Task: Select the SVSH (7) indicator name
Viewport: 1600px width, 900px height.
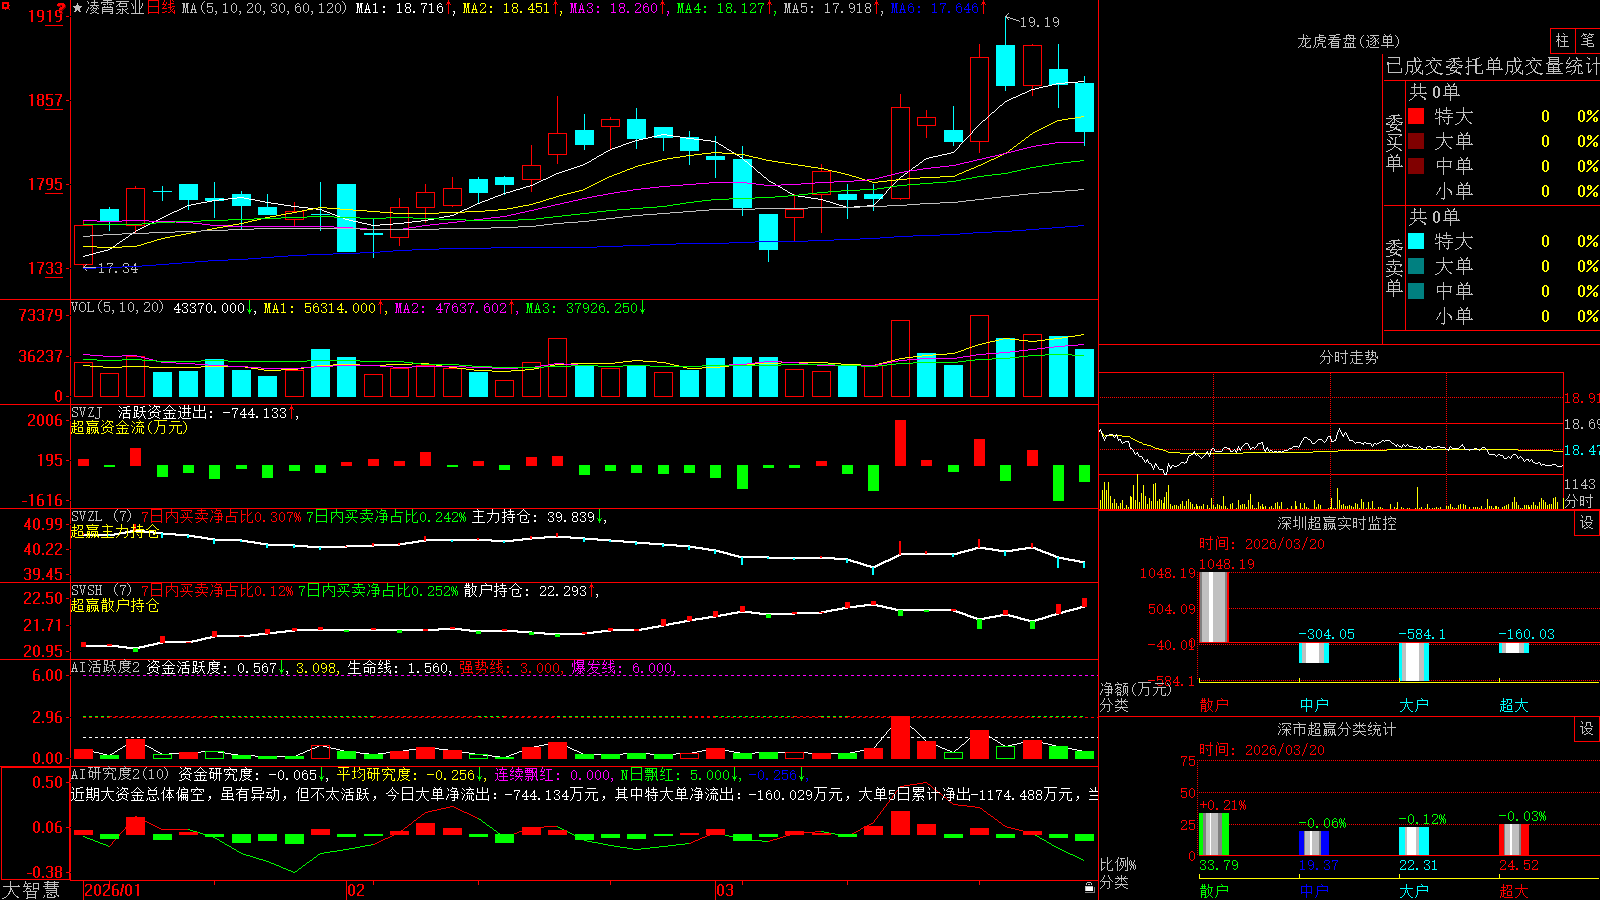Action: click(x=101, y=591)
